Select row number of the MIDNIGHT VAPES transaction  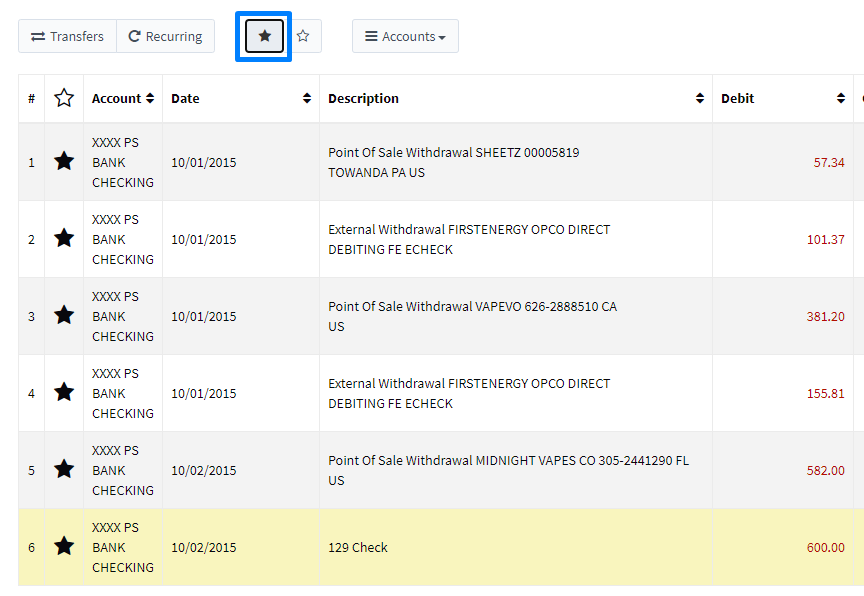[x=31, y=470]
